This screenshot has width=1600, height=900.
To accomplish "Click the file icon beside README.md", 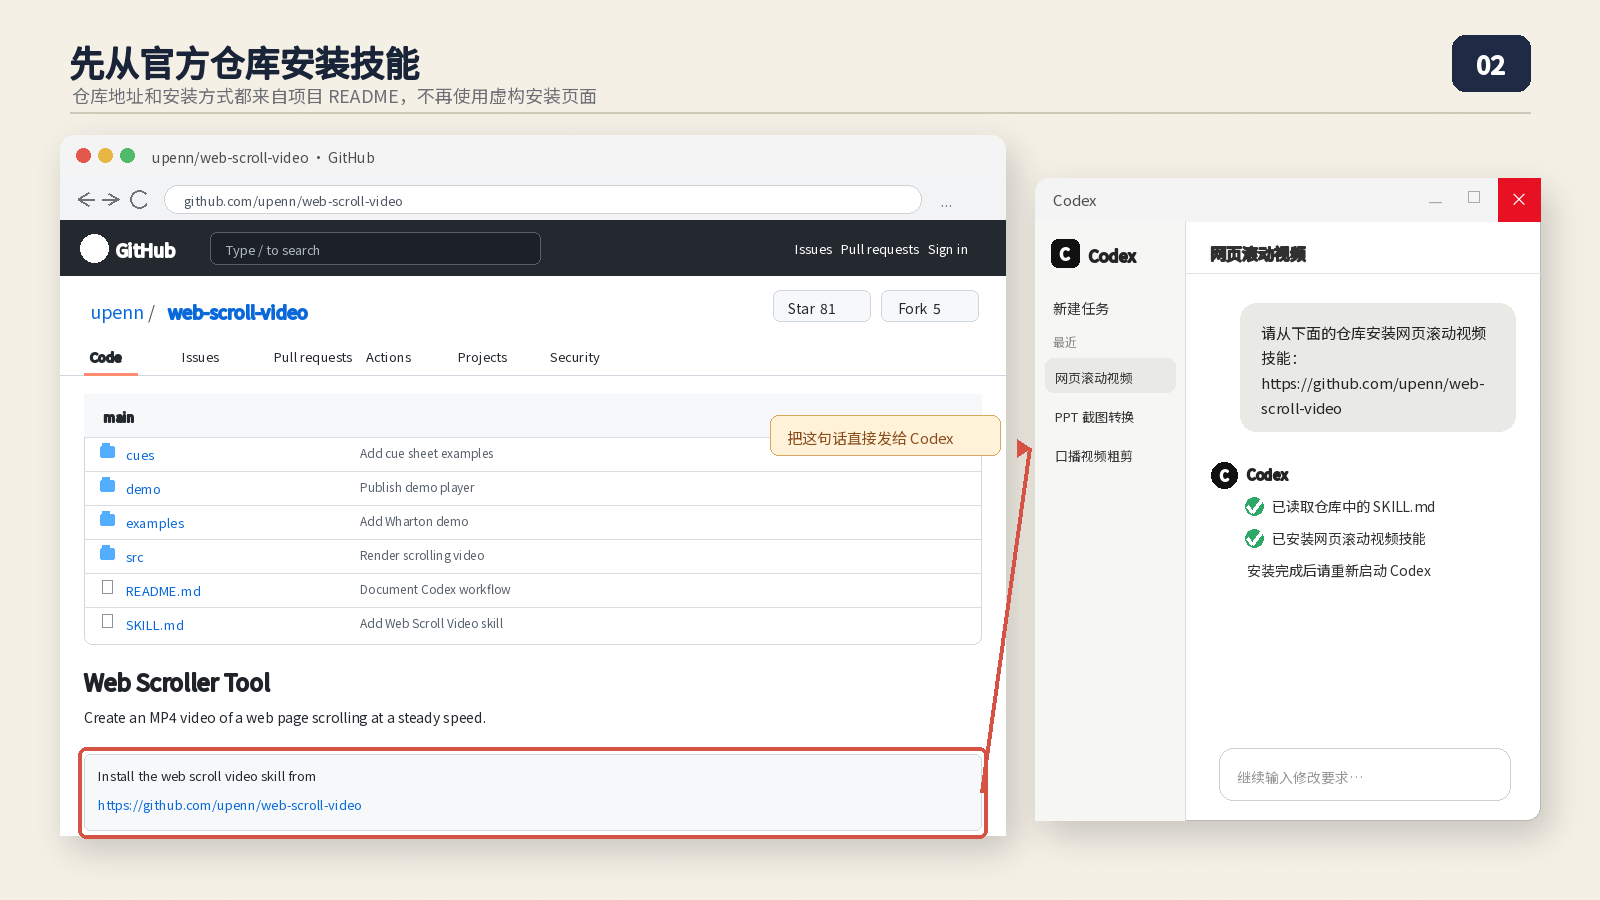I will tap(107, 587).
